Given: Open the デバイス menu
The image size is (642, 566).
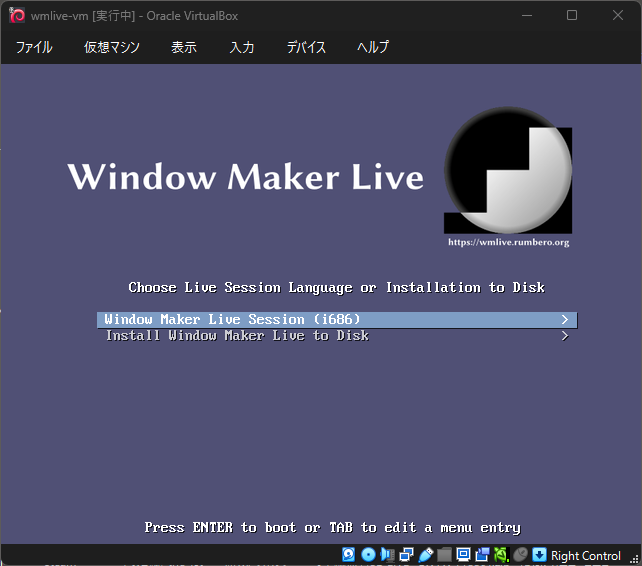Looking at the screenshot, I should pyautogui.click(x=306, y=47).
